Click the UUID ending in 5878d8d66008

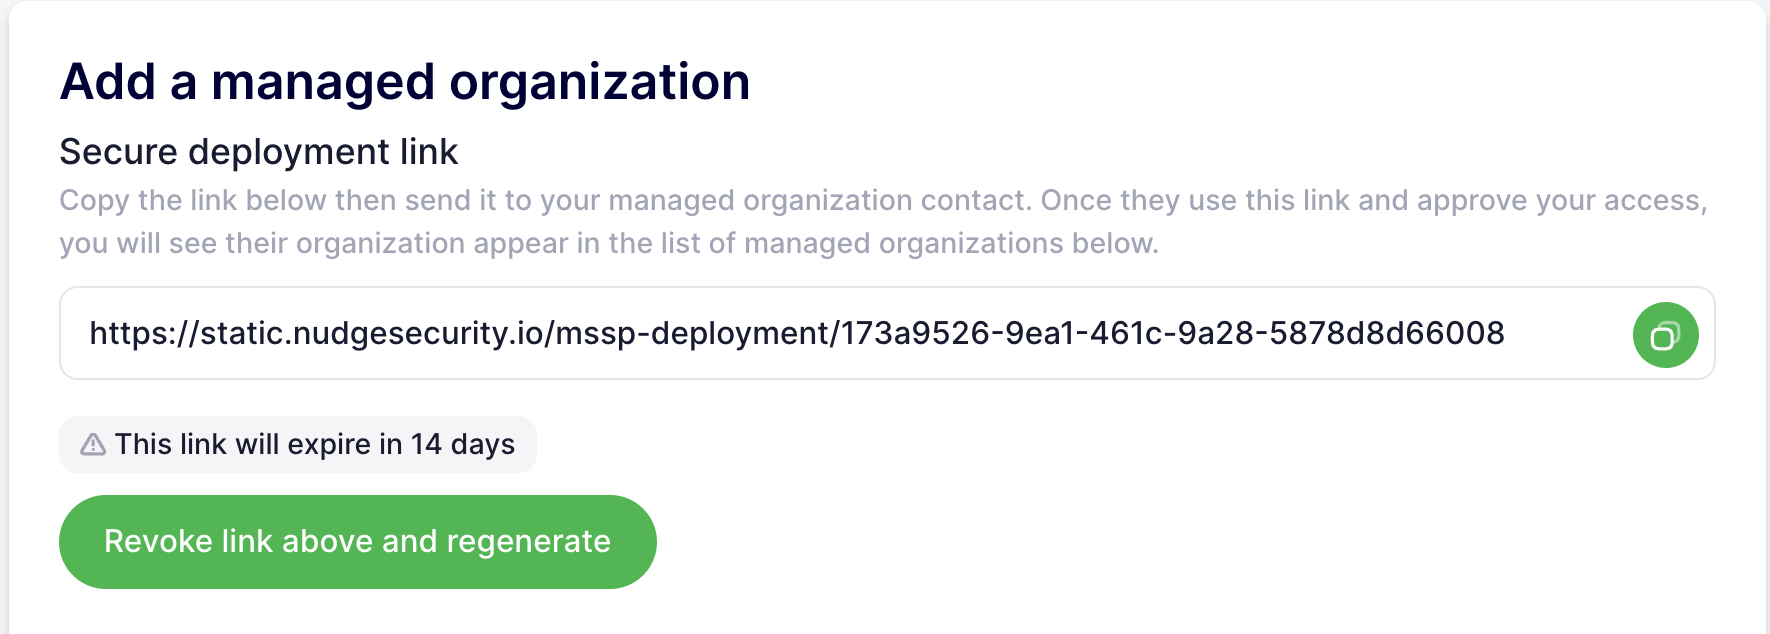(x=1172, y=334)
